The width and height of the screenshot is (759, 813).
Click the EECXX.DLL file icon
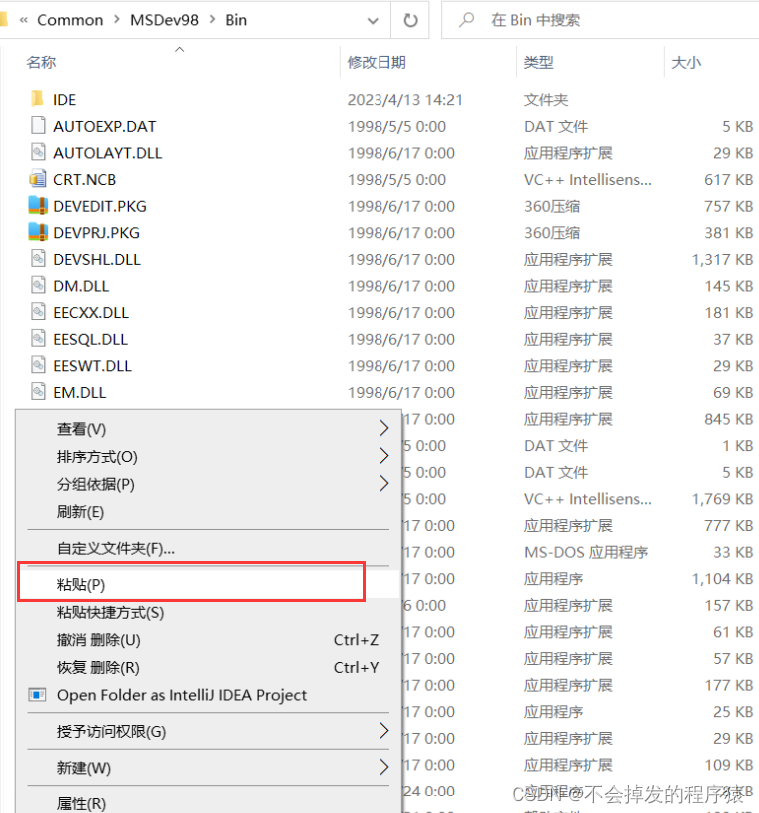point(38,312)
